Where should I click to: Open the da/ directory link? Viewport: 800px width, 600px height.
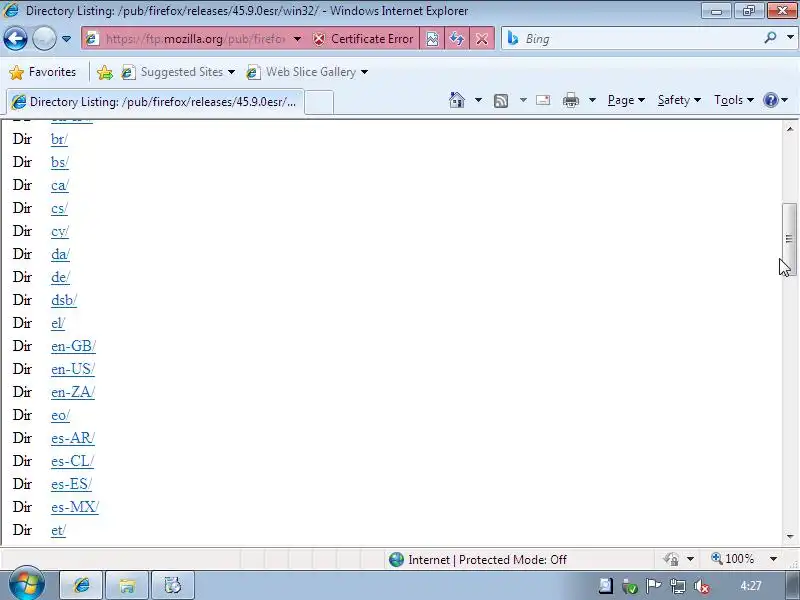coord(60,254)
